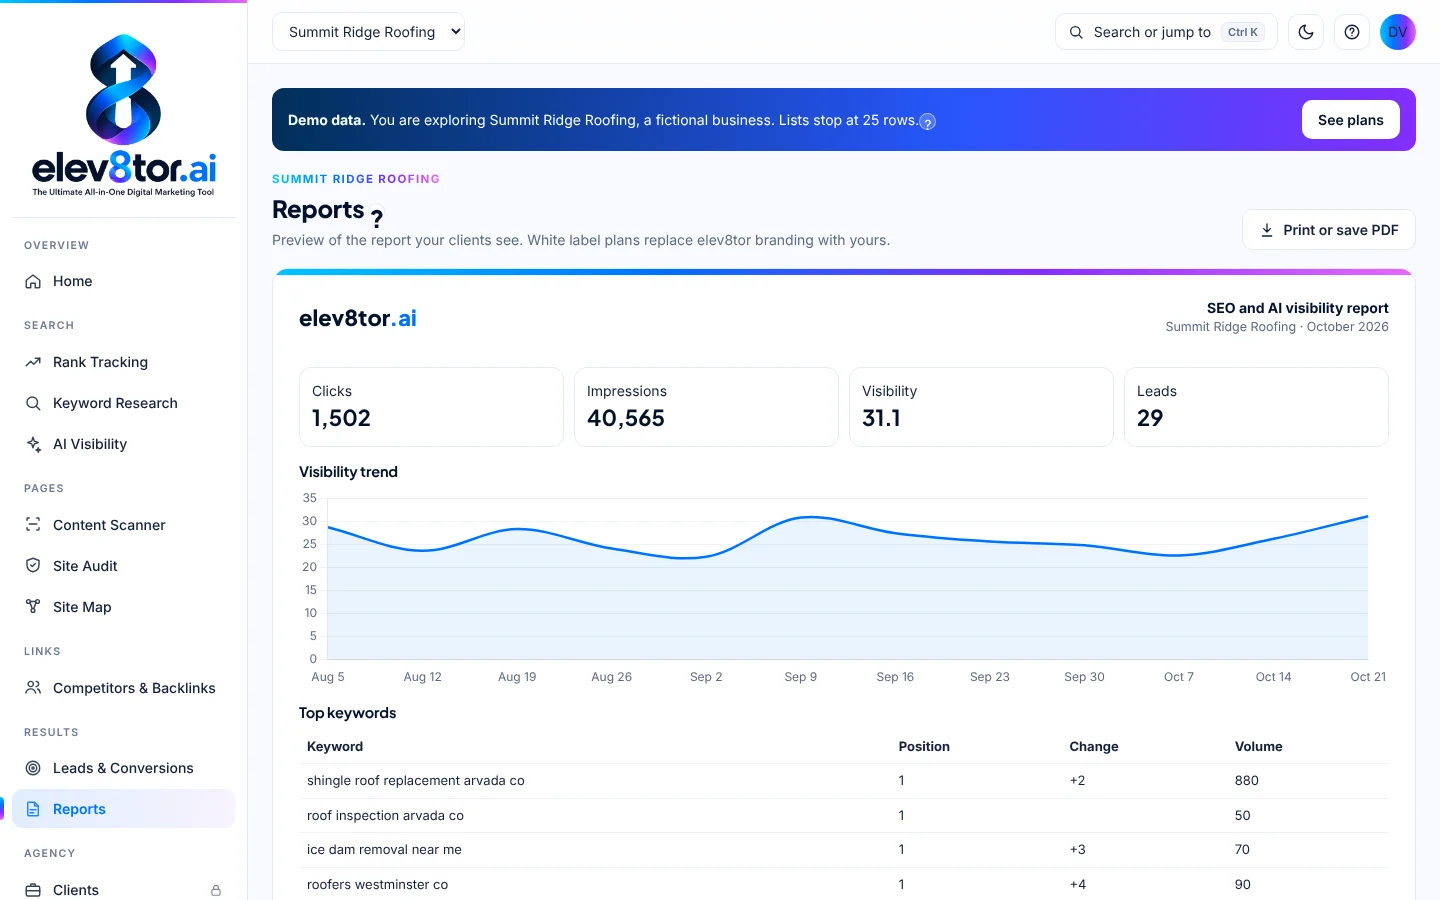Click keyword 'roof inspection arvada co'
The height and width of the screenshot is (900, 1440).
[385, 816]
